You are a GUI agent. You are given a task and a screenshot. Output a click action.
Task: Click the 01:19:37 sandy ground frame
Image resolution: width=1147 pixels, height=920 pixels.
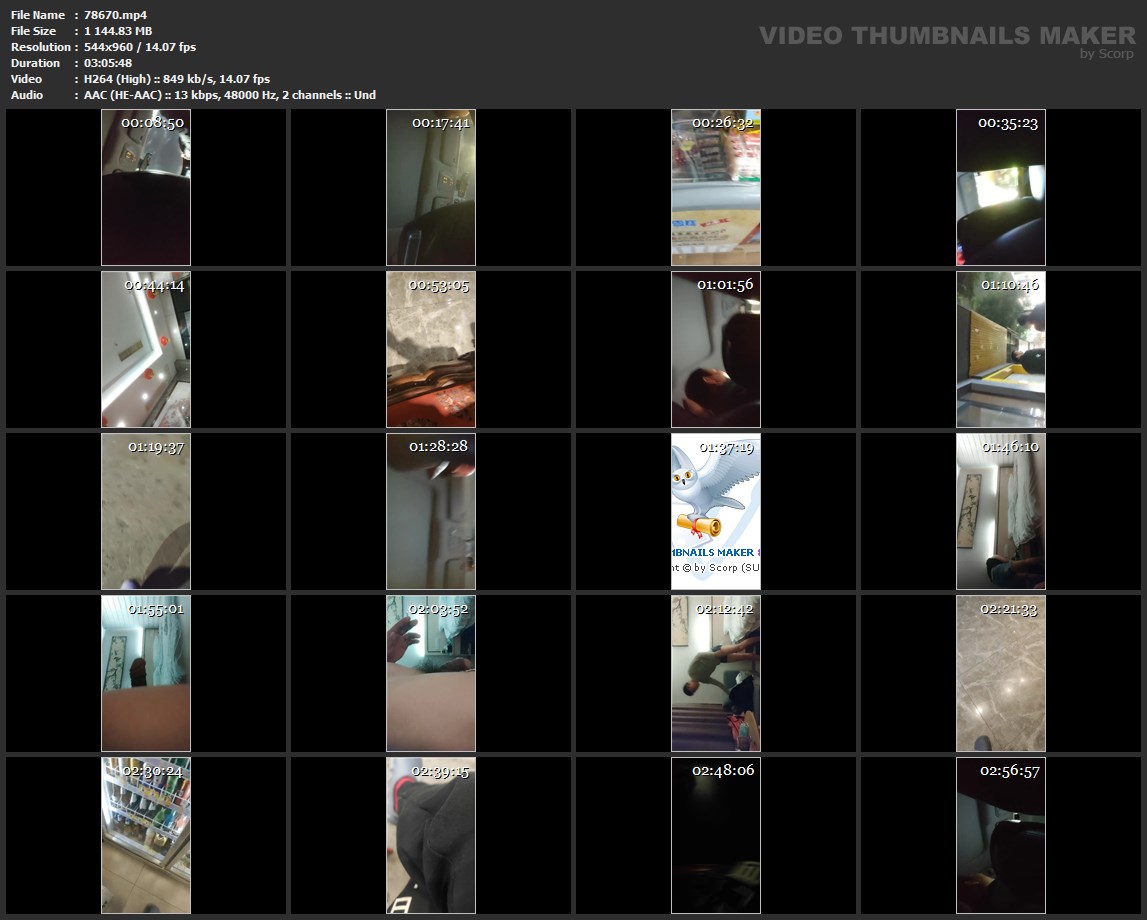146,512
